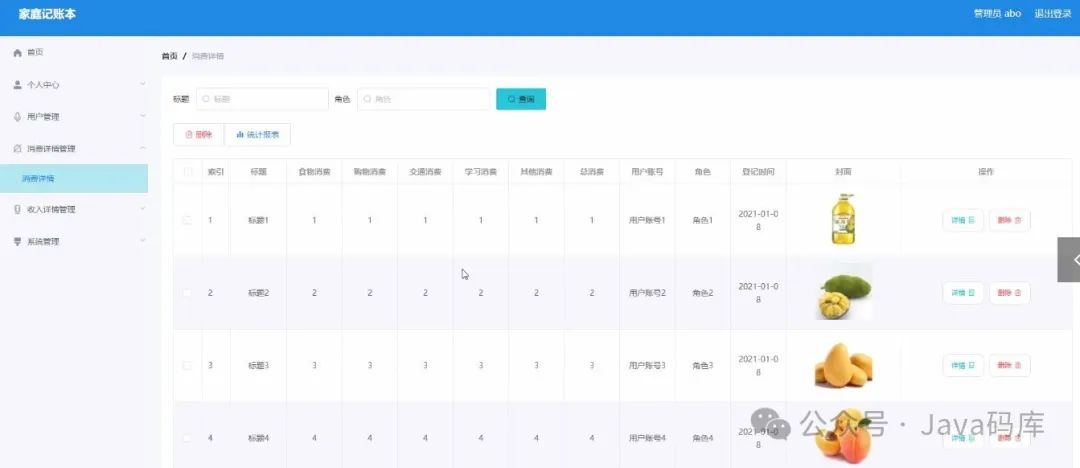This screenshot has height=468, width=1080.
Task: Click the home icon in the sidebar
Action: click(x=18, y=53)
